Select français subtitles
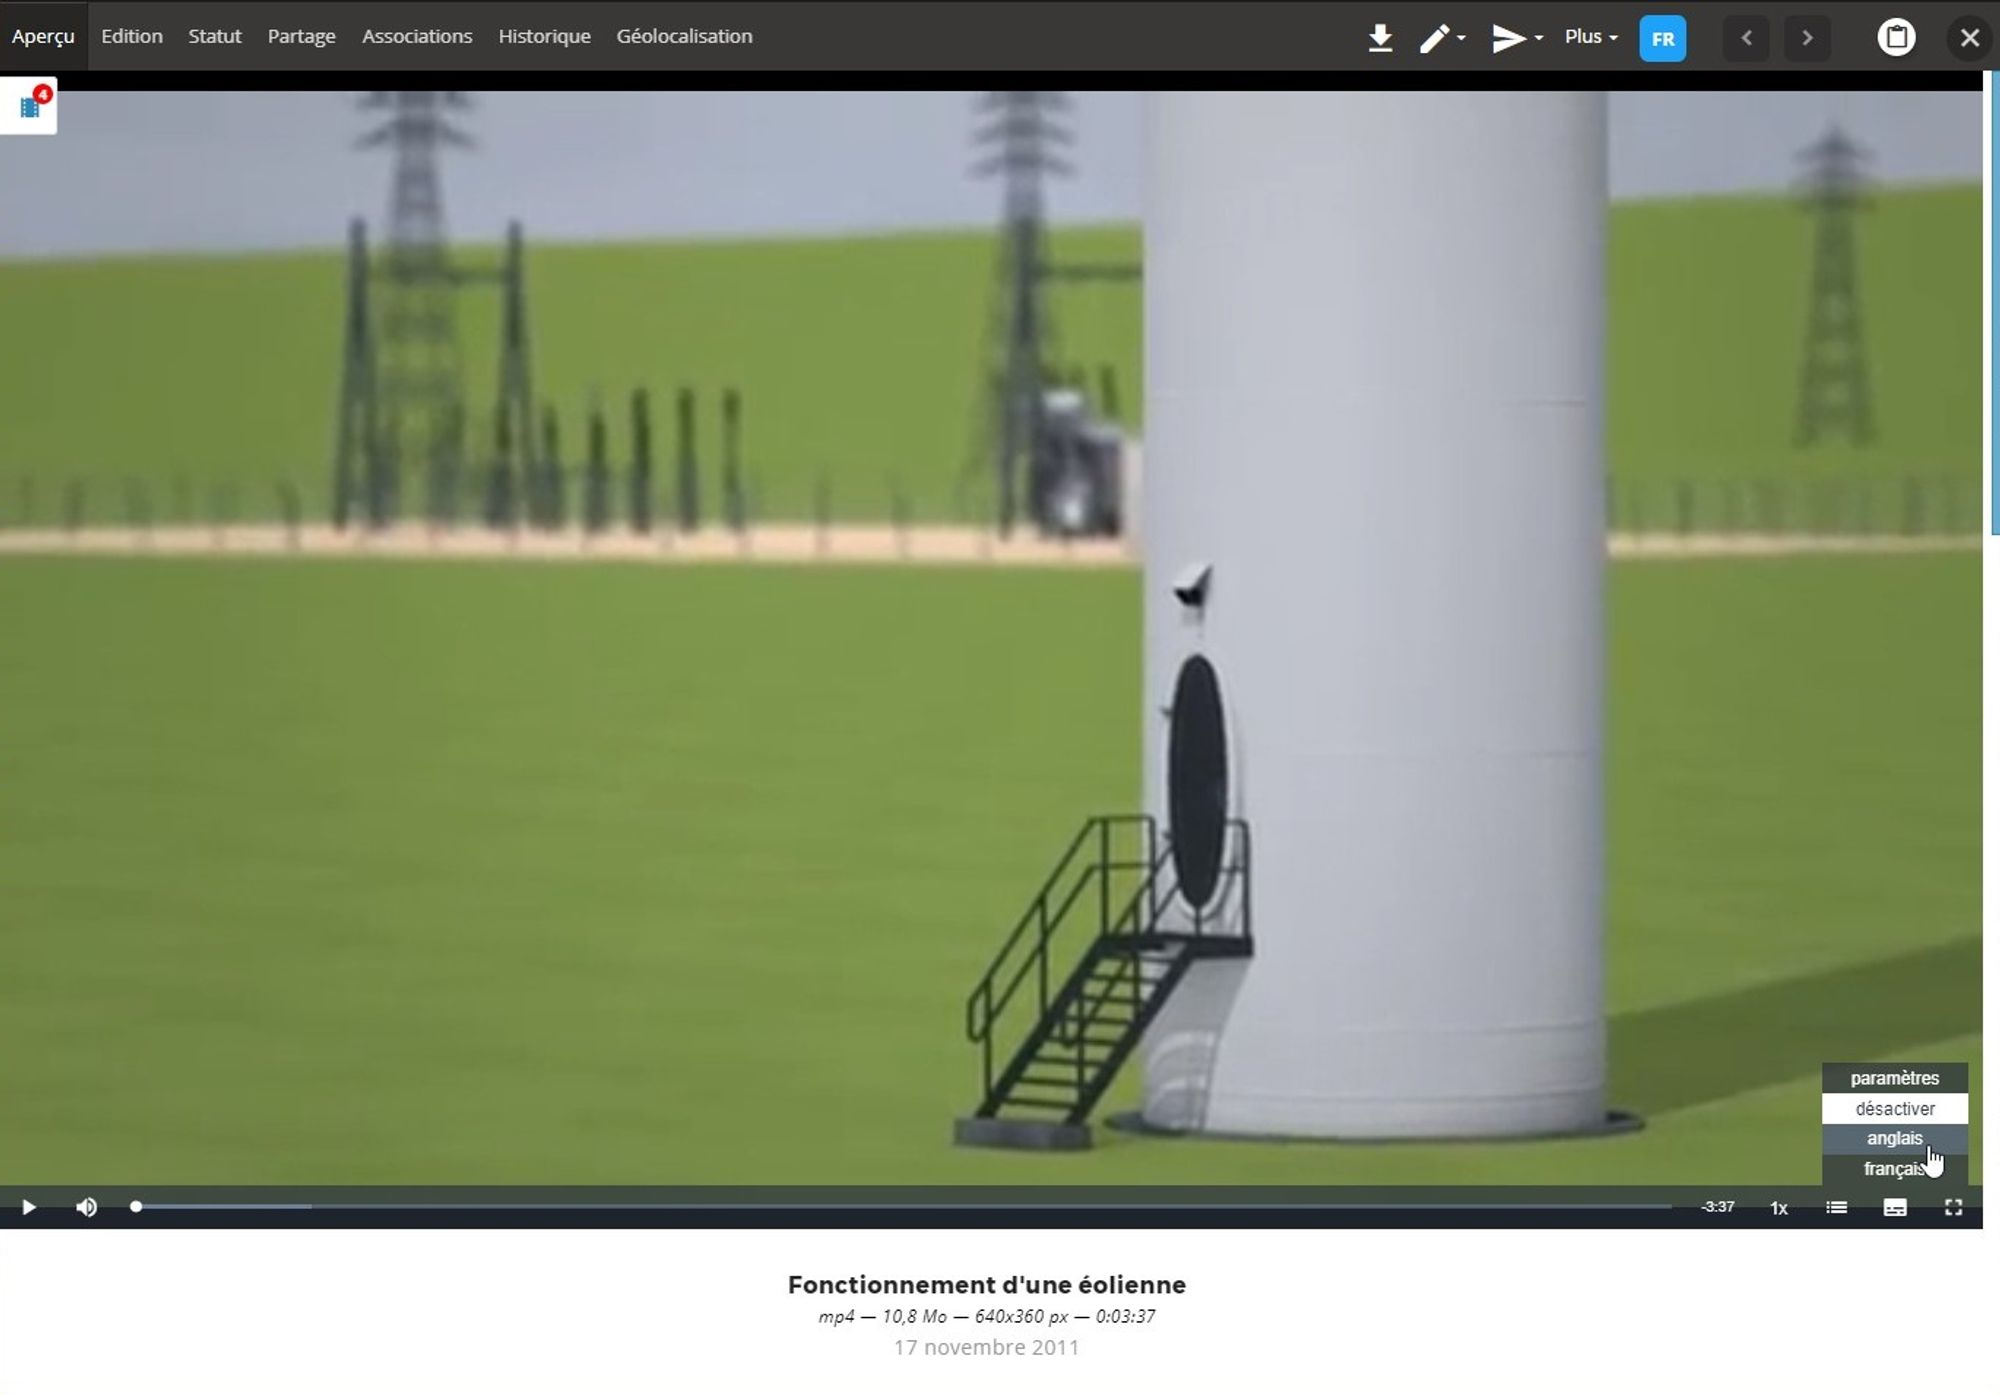 1894,1168
